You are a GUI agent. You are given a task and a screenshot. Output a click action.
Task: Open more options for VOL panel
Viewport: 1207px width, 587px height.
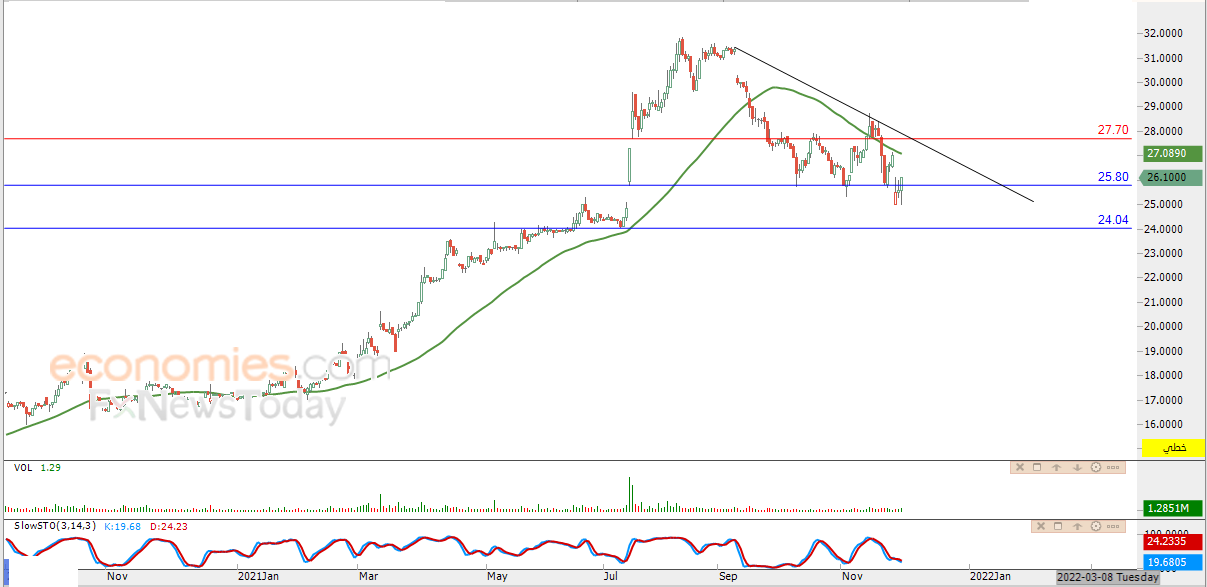pyautogui.click(x=1113, y=467)
